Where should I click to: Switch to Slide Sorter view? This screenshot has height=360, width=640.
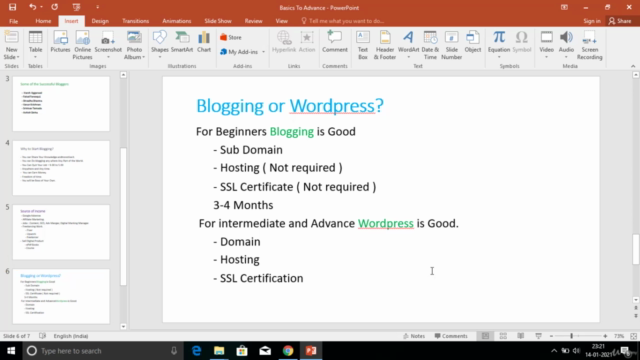click(503, 336)
